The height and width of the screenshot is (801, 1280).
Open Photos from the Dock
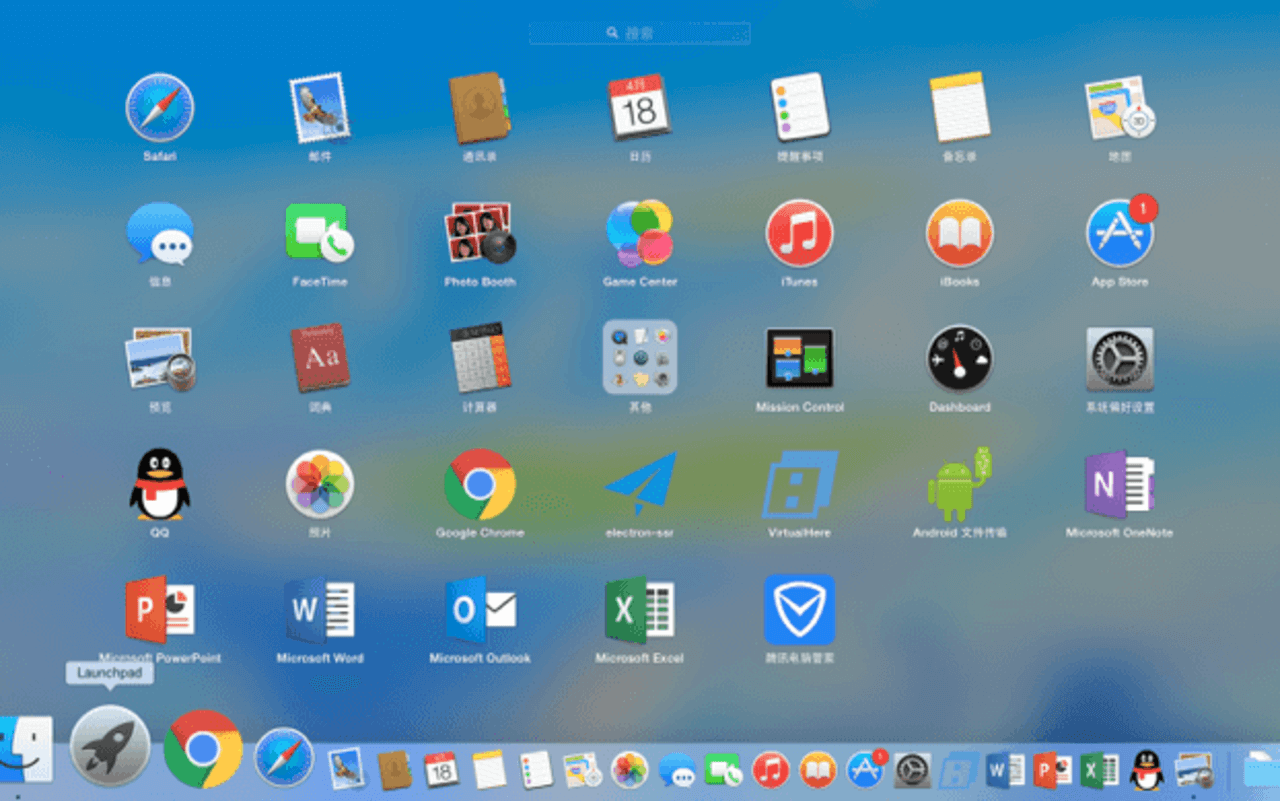click(630, 770)
